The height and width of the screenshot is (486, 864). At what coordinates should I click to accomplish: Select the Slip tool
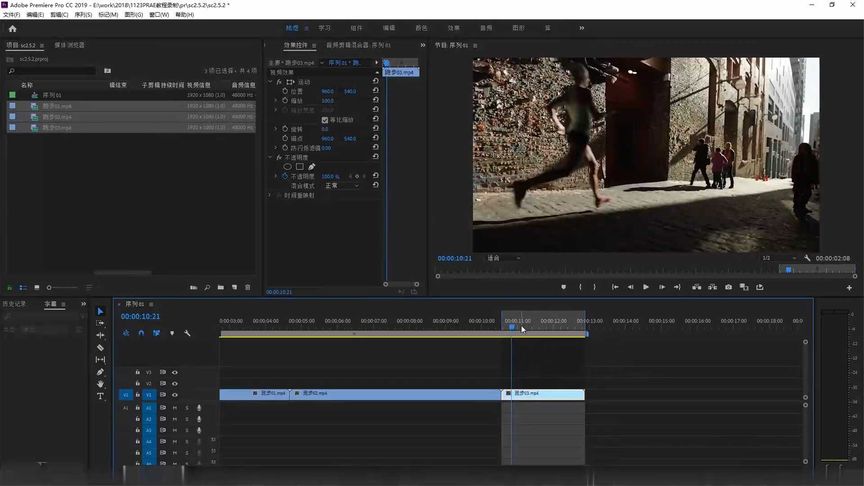click(100, 360)
